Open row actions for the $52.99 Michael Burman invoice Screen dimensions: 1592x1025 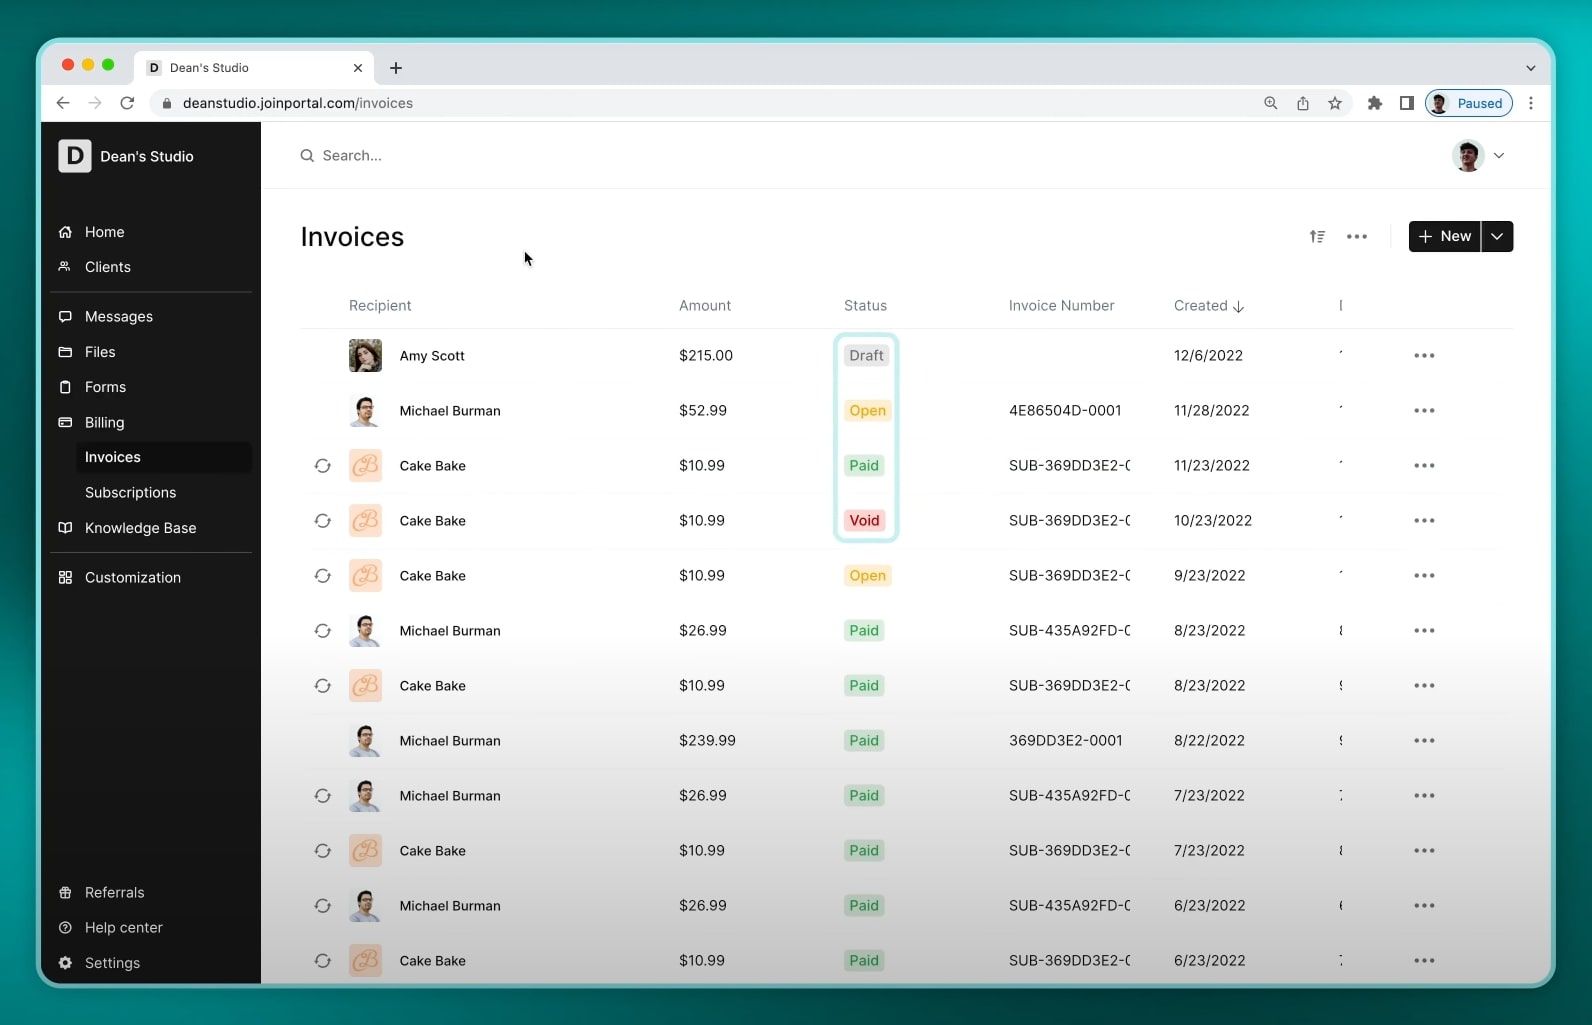coord(1424,411)
